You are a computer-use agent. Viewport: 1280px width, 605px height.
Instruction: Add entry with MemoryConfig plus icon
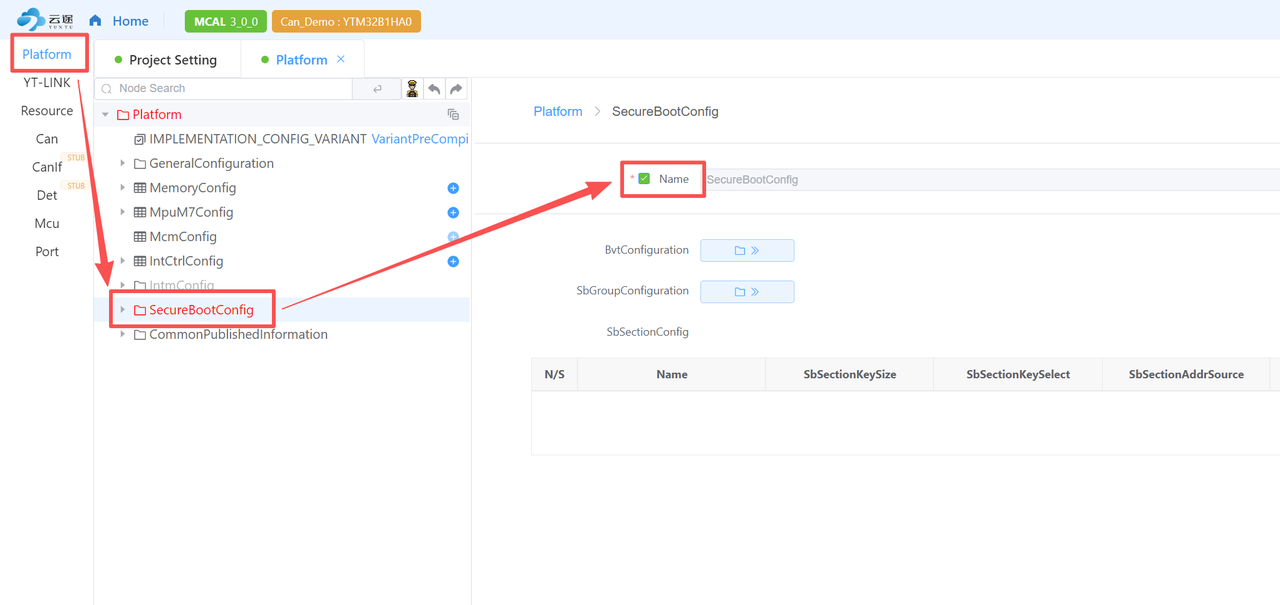pos(453,188)
